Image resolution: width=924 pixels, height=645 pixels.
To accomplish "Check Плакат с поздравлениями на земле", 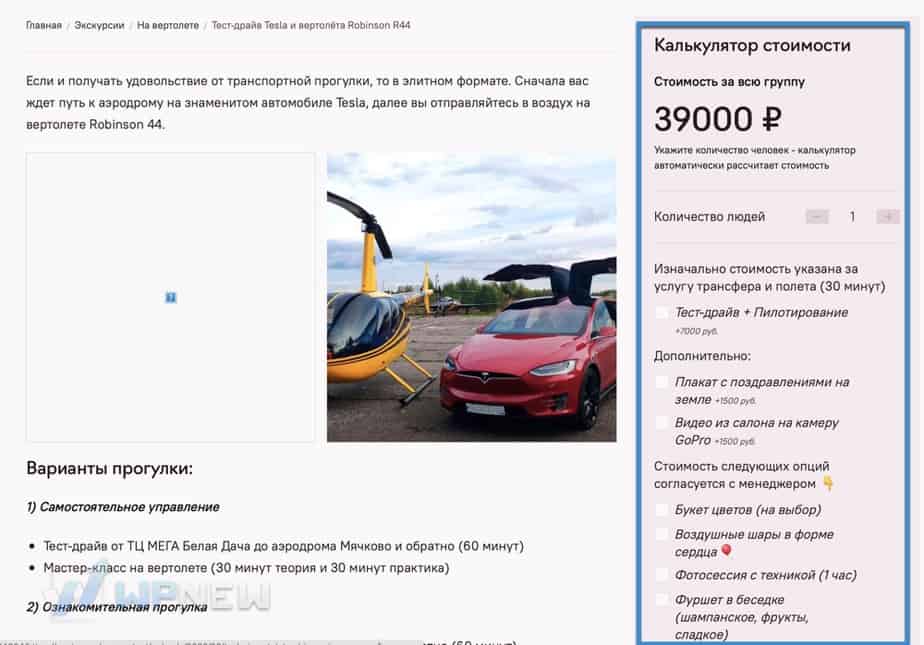I will pos(662,382).
